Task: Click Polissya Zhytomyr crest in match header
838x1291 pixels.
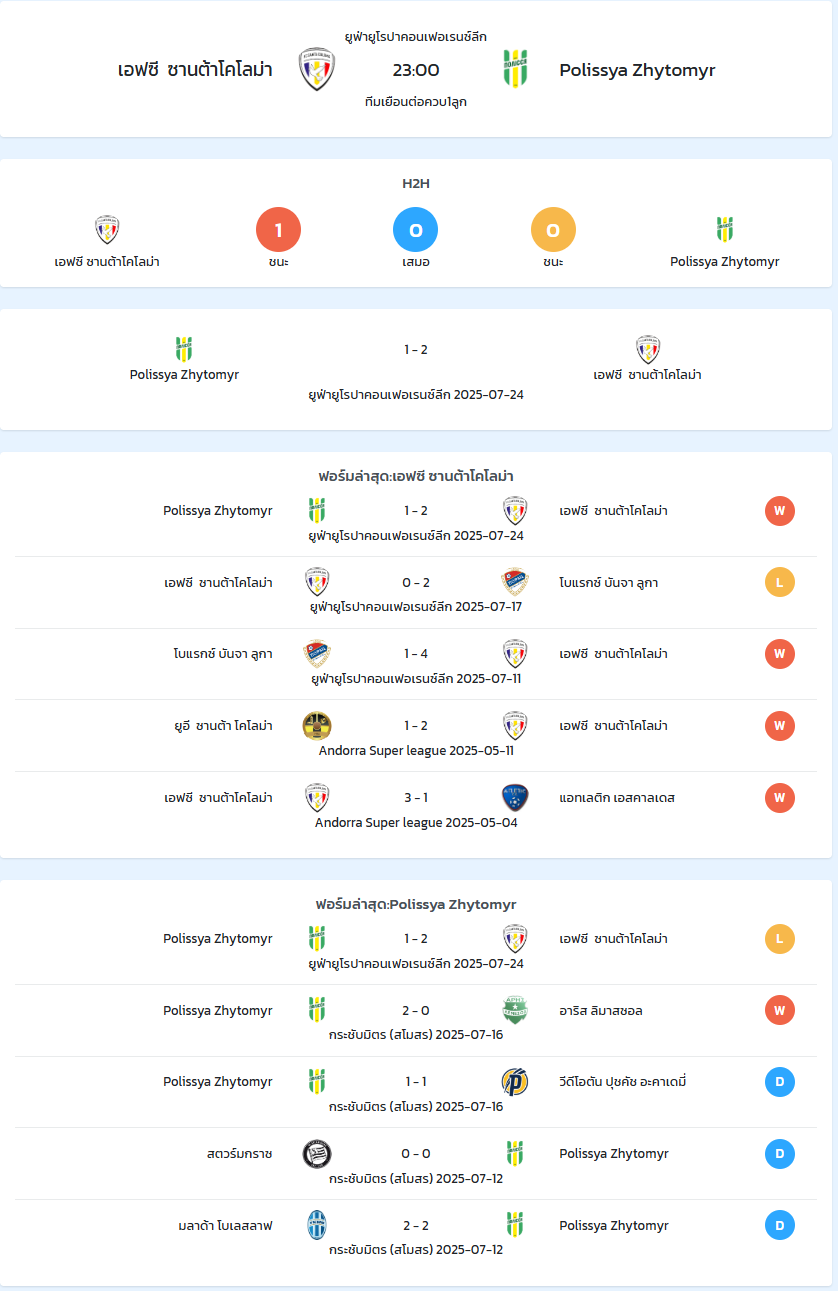Action: (515, 69)
